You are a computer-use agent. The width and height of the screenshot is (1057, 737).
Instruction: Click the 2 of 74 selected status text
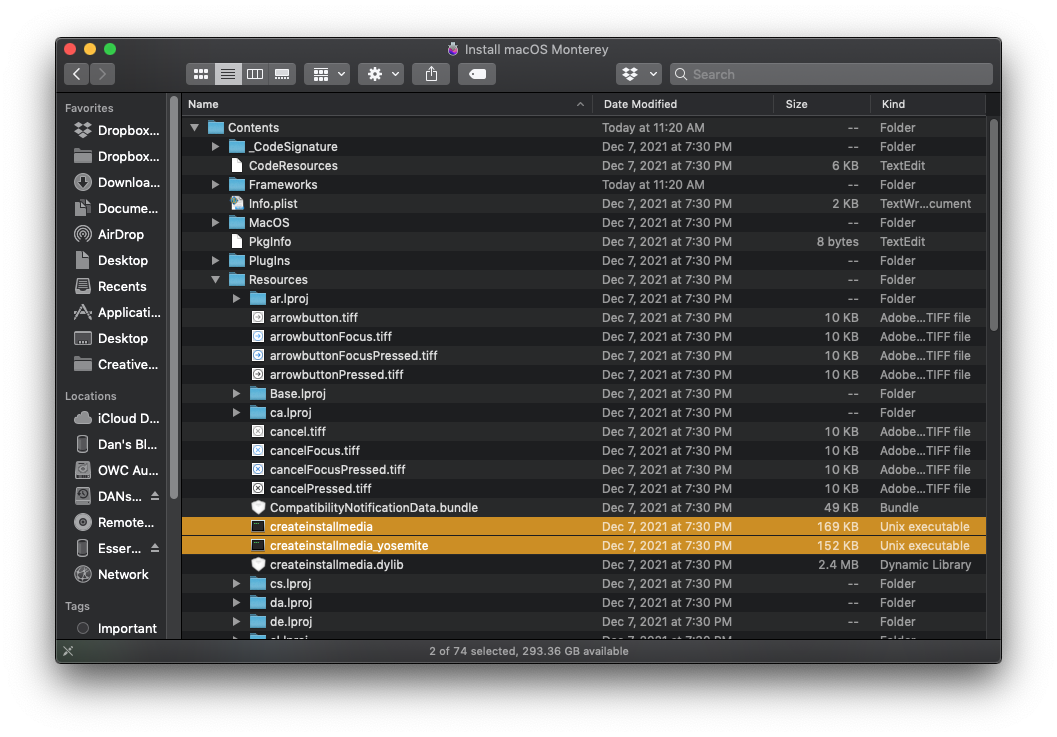(528, 651)
